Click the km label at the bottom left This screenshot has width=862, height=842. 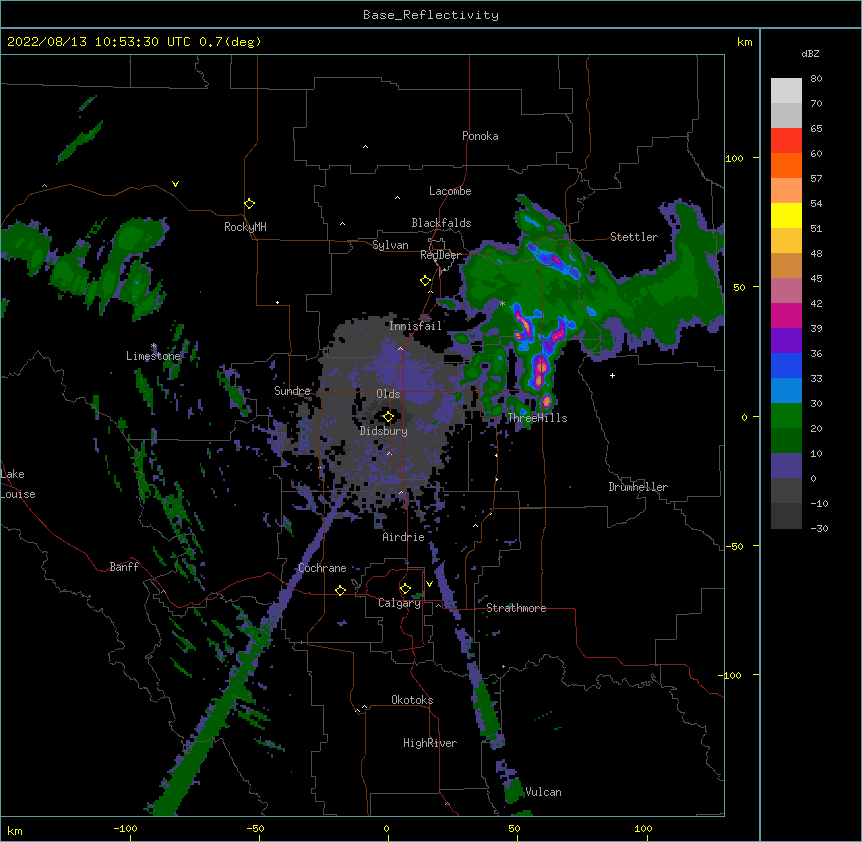[15, 831]
